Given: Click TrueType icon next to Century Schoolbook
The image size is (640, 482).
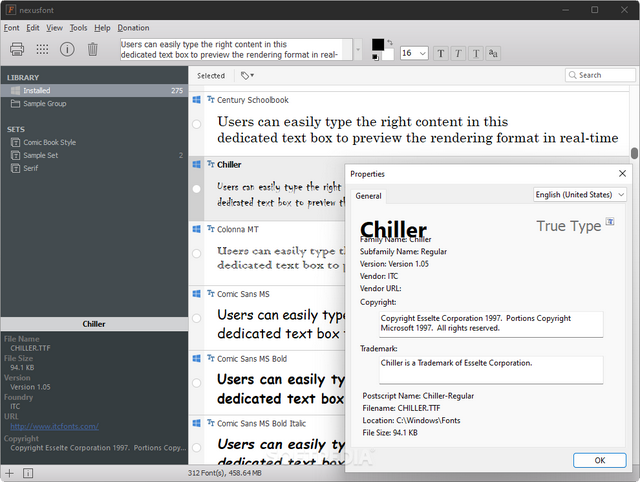Looking at the screenshot, I should pos(211,99).
